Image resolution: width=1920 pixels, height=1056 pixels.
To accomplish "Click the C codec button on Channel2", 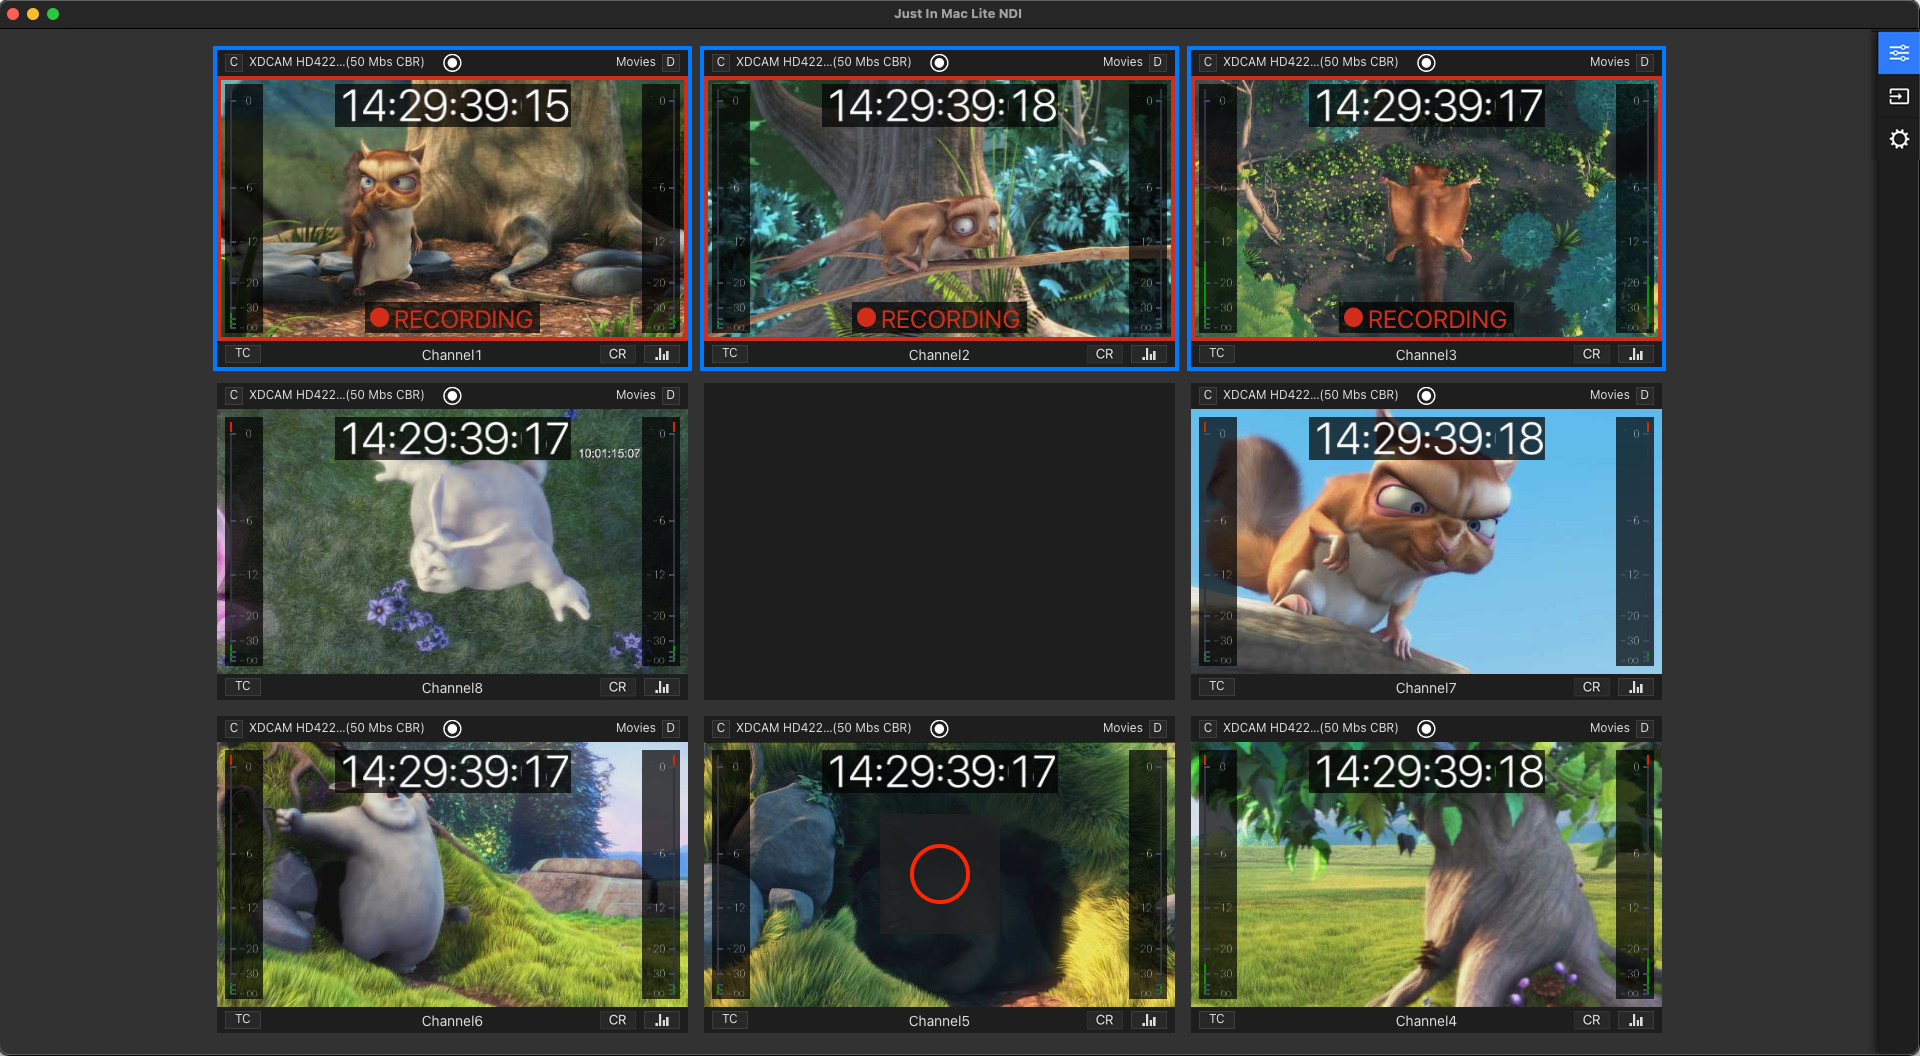I will pos(720,62).
